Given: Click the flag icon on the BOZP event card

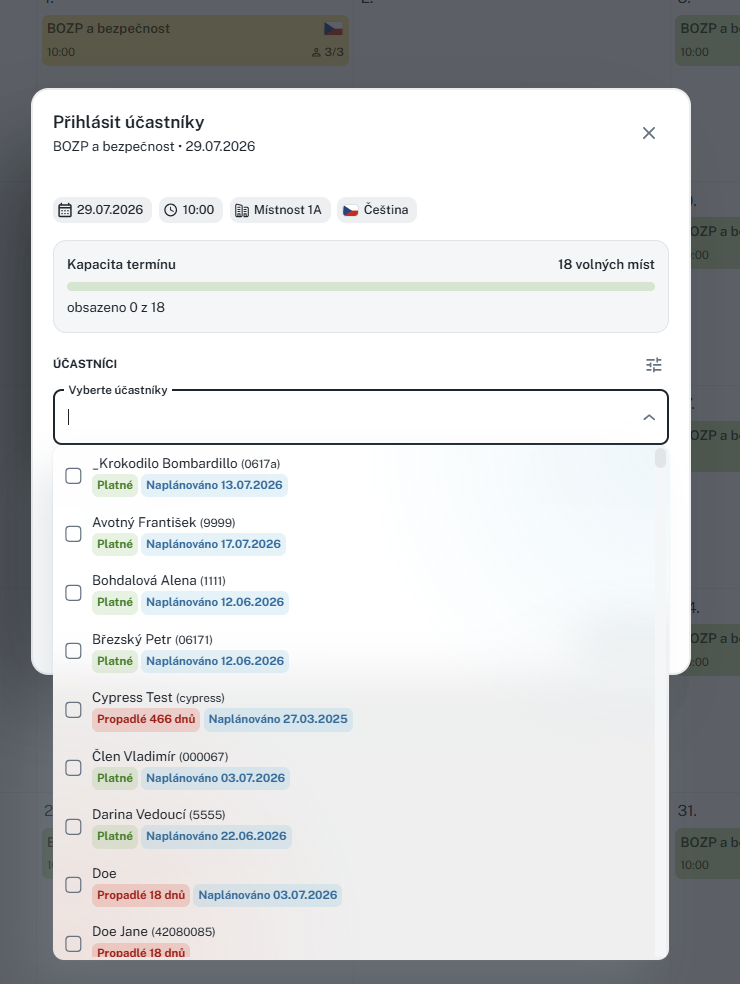Looking at the screenshot, I should 333,29.
